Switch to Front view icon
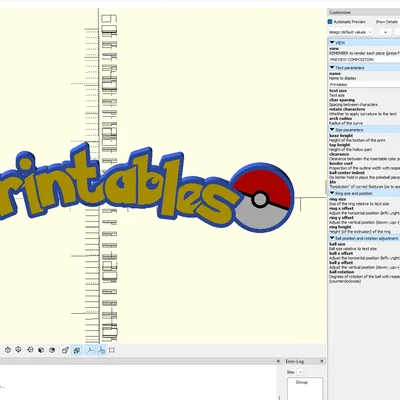Image resolution: width=400 pixels, height=400 pixels. pyautogui.click(x=41, y=350)
